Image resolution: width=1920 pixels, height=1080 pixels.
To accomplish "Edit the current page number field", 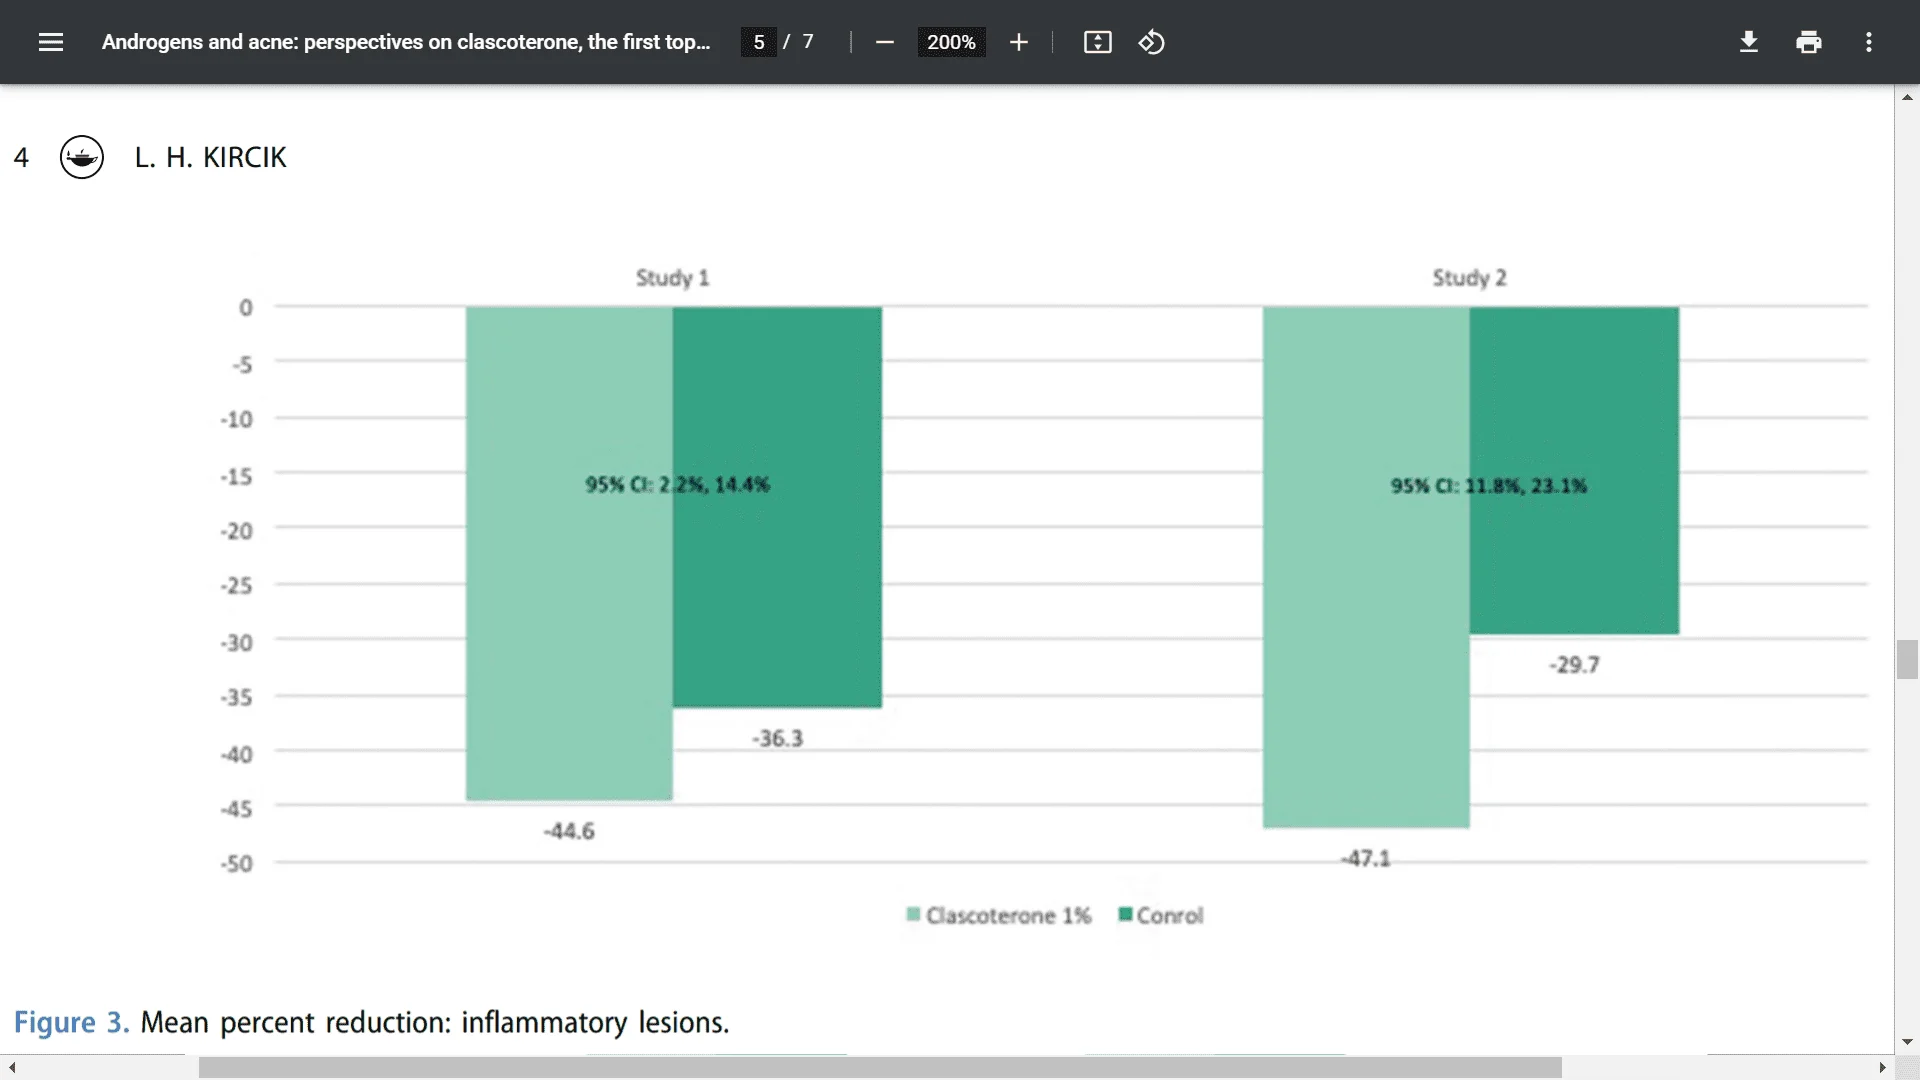I will coord(759,42).
